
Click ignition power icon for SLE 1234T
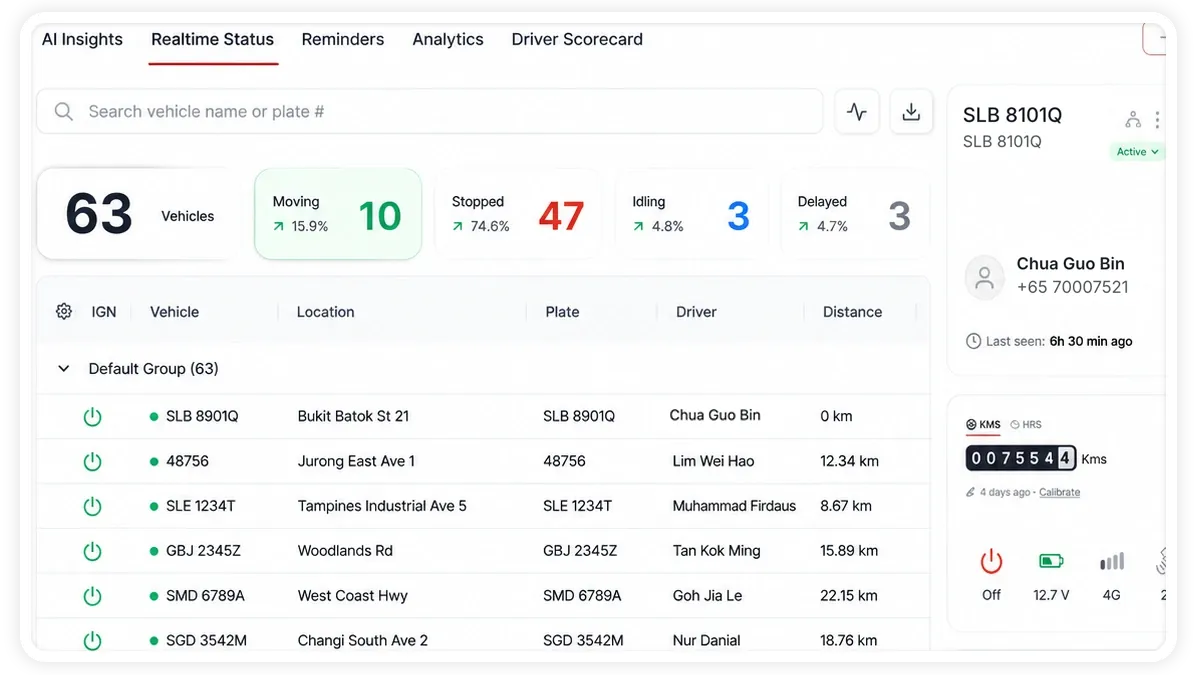coord(92,506)
